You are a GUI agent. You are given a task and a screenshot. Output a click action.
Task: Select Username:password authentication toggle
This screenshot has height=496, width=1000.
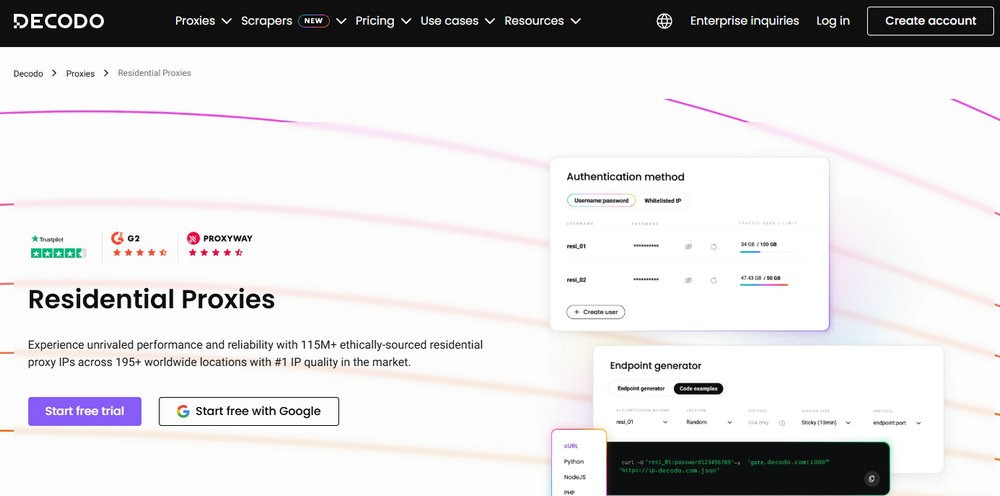tap(601, 201)
